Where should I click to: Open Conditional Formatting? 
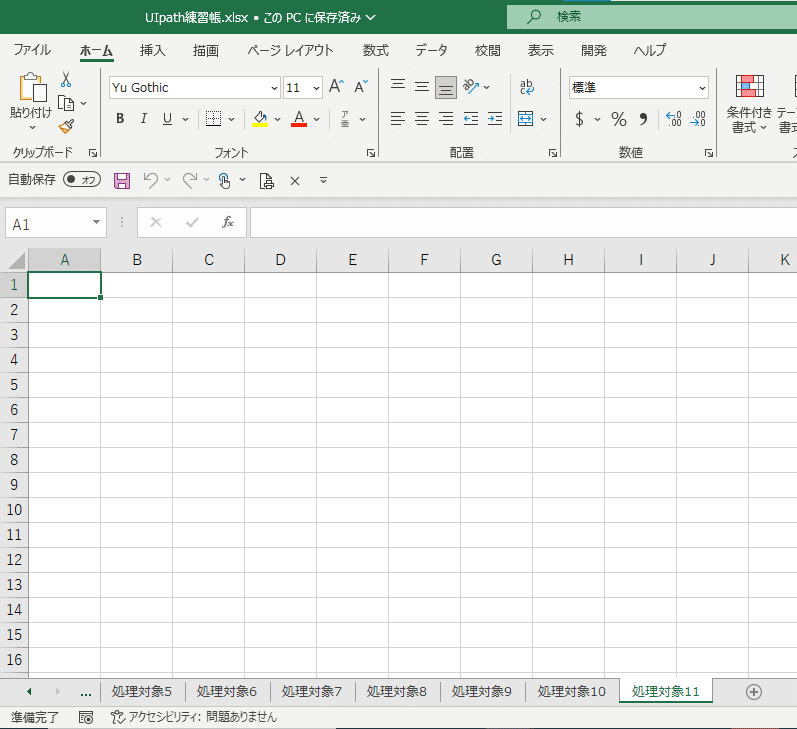point(749,104)
